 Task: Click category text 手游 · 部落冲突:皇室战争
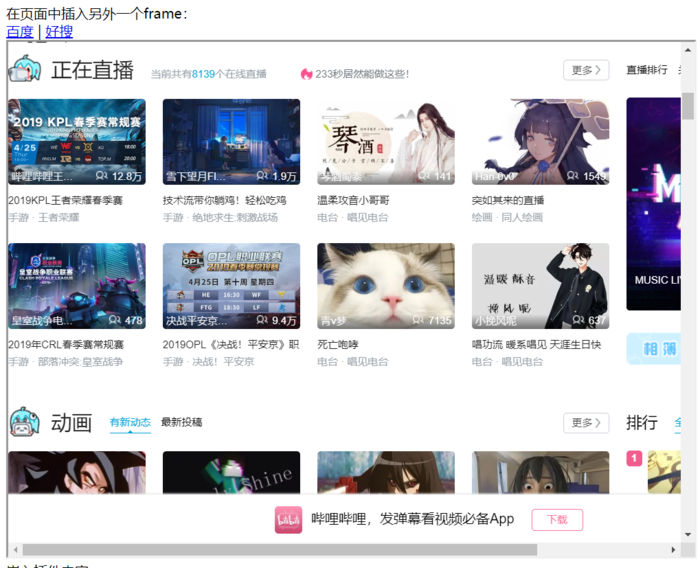click(x=66, y=362)
